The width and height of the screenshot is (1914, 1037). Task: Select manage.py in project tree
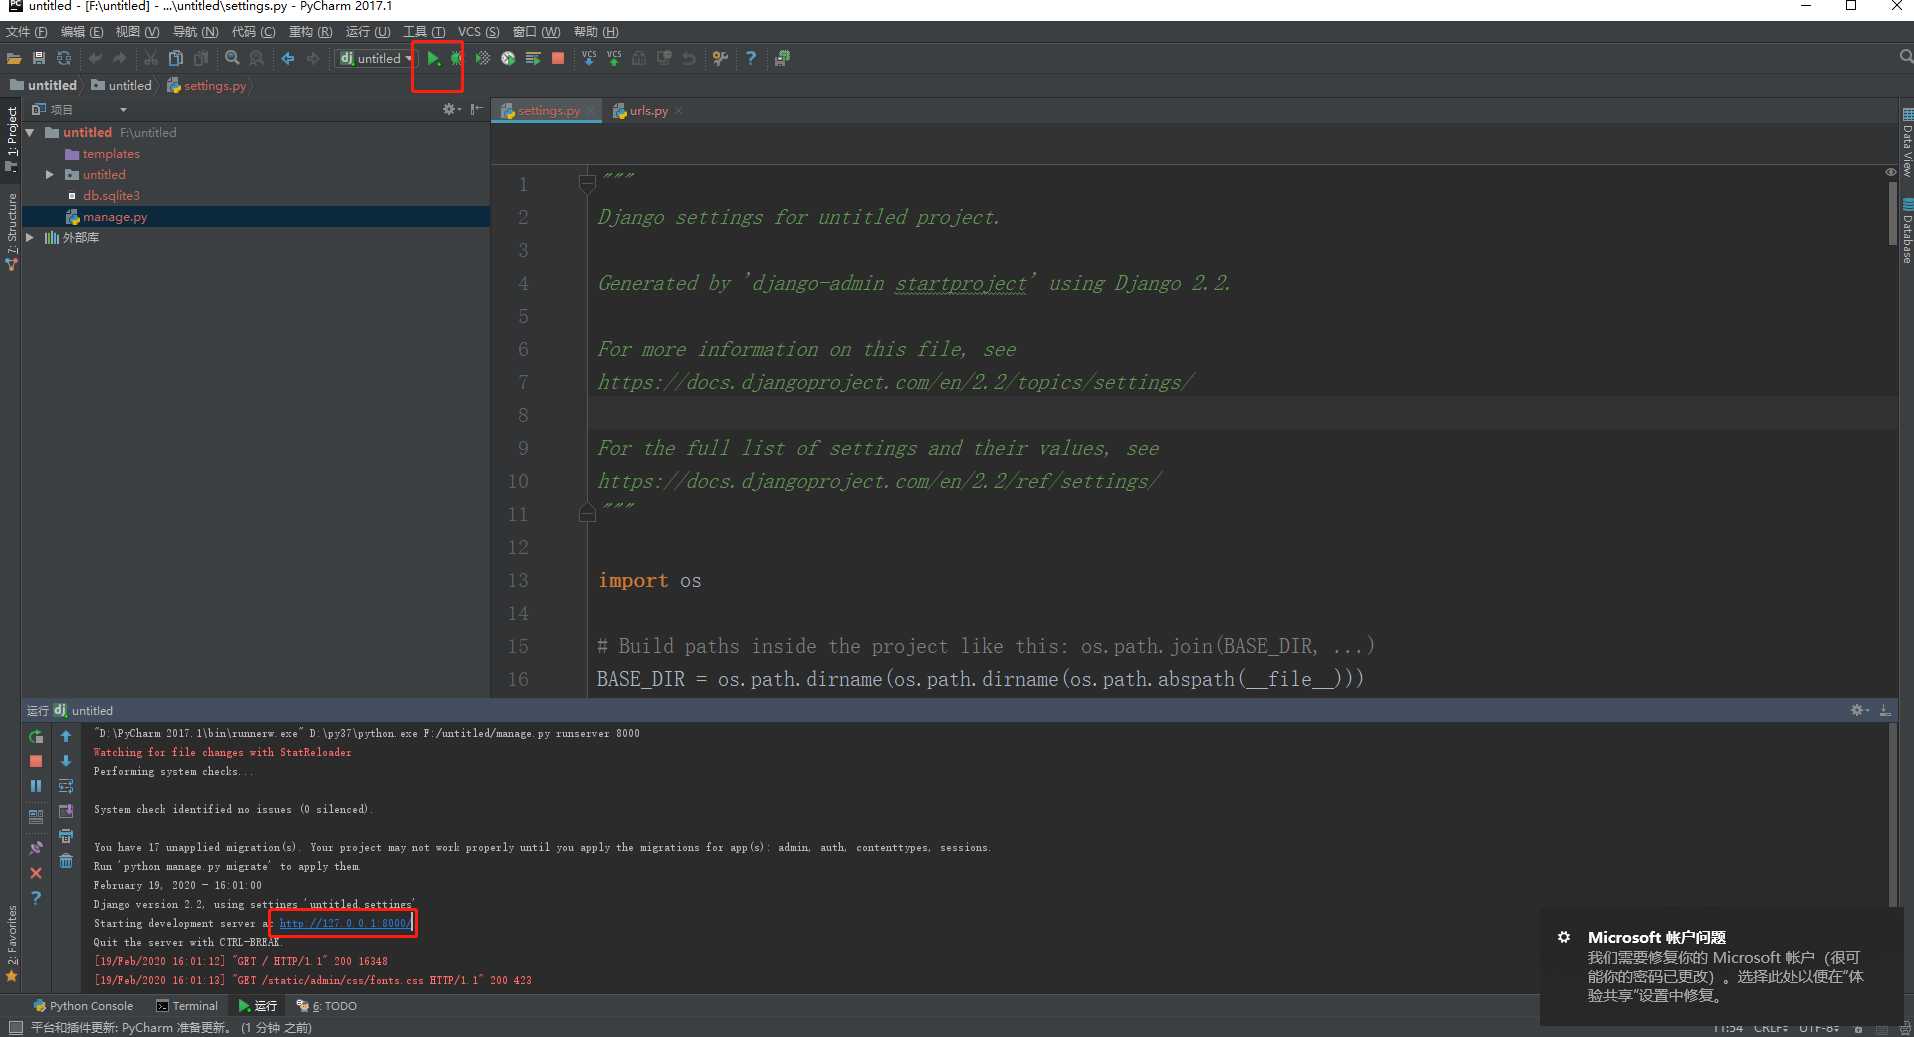(x=114, y=217)
